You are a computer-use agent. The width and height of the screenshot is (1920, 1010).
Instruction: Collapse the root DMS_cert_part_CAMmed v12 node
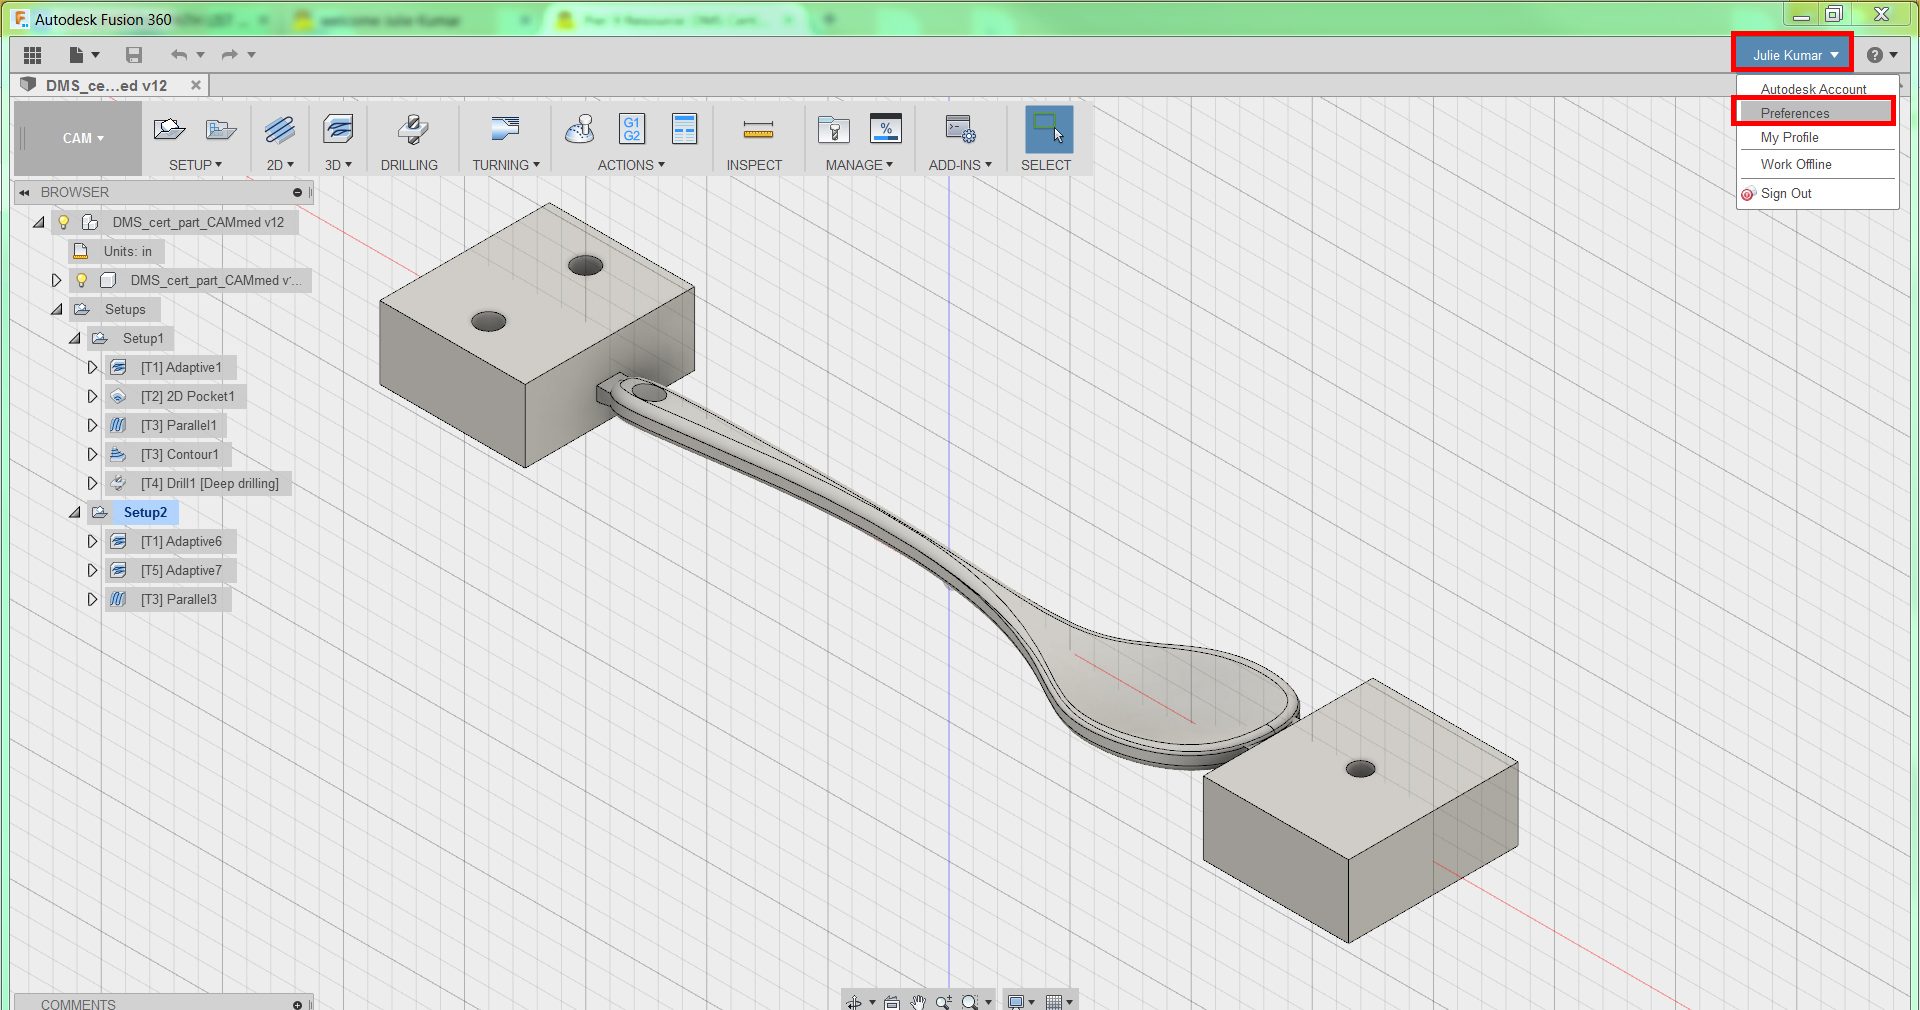[39, 222]
